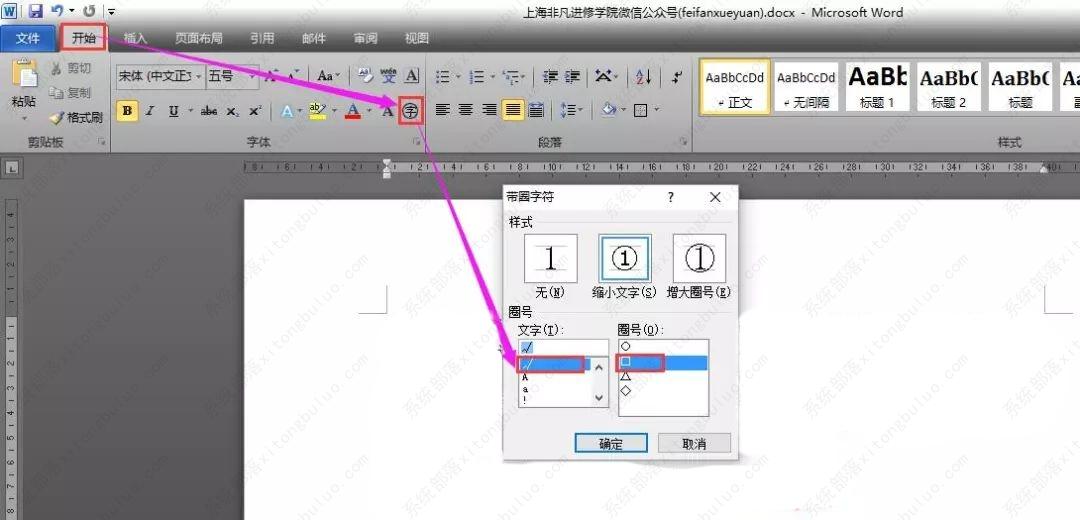Click the 格式刷 (Format Painter) button

coord(76,118)
